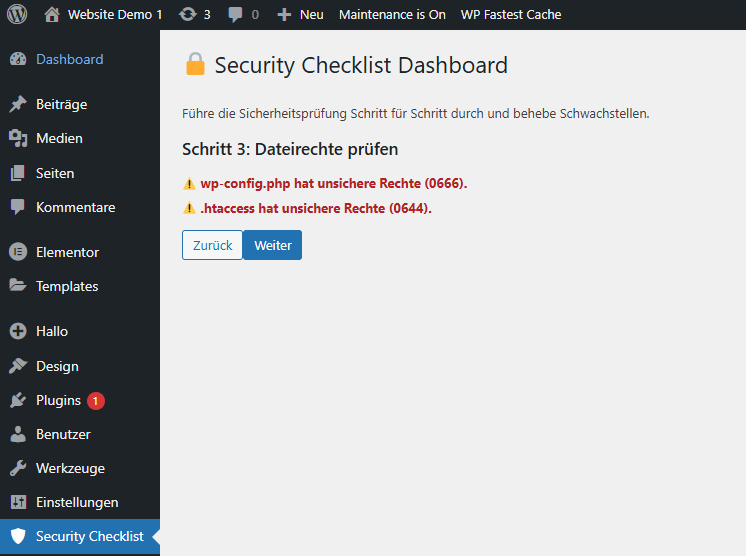The image size is (746, 556).
Task: Click the plus icon next to Neu
Action: [284, 15]
